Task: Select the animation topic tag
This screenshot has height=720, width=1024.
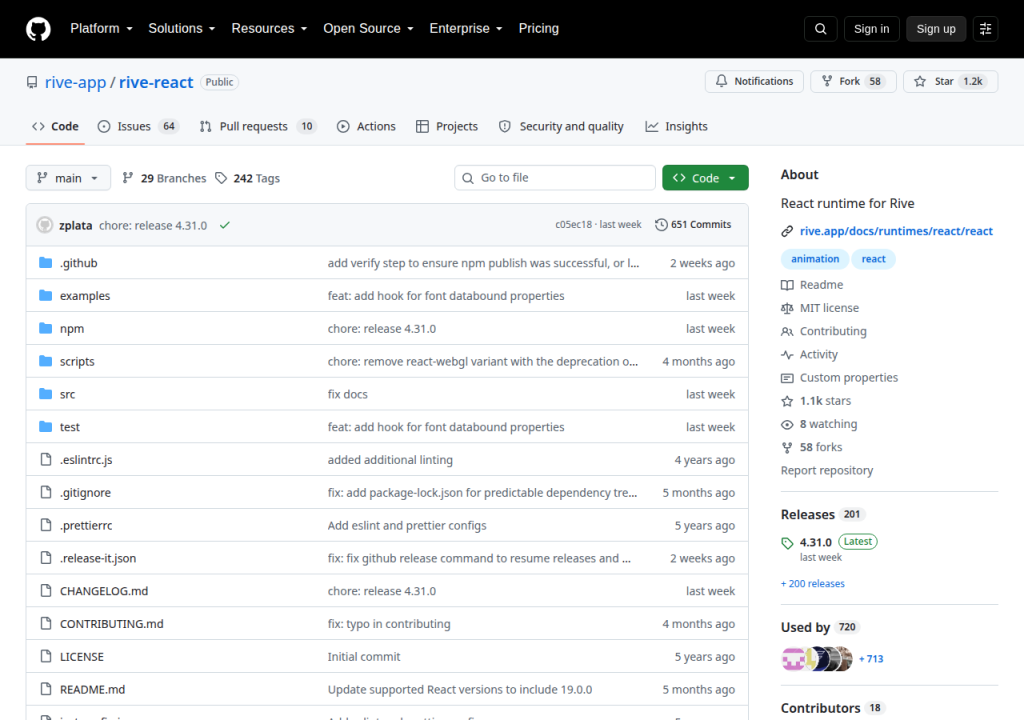Action: (815, 259)
